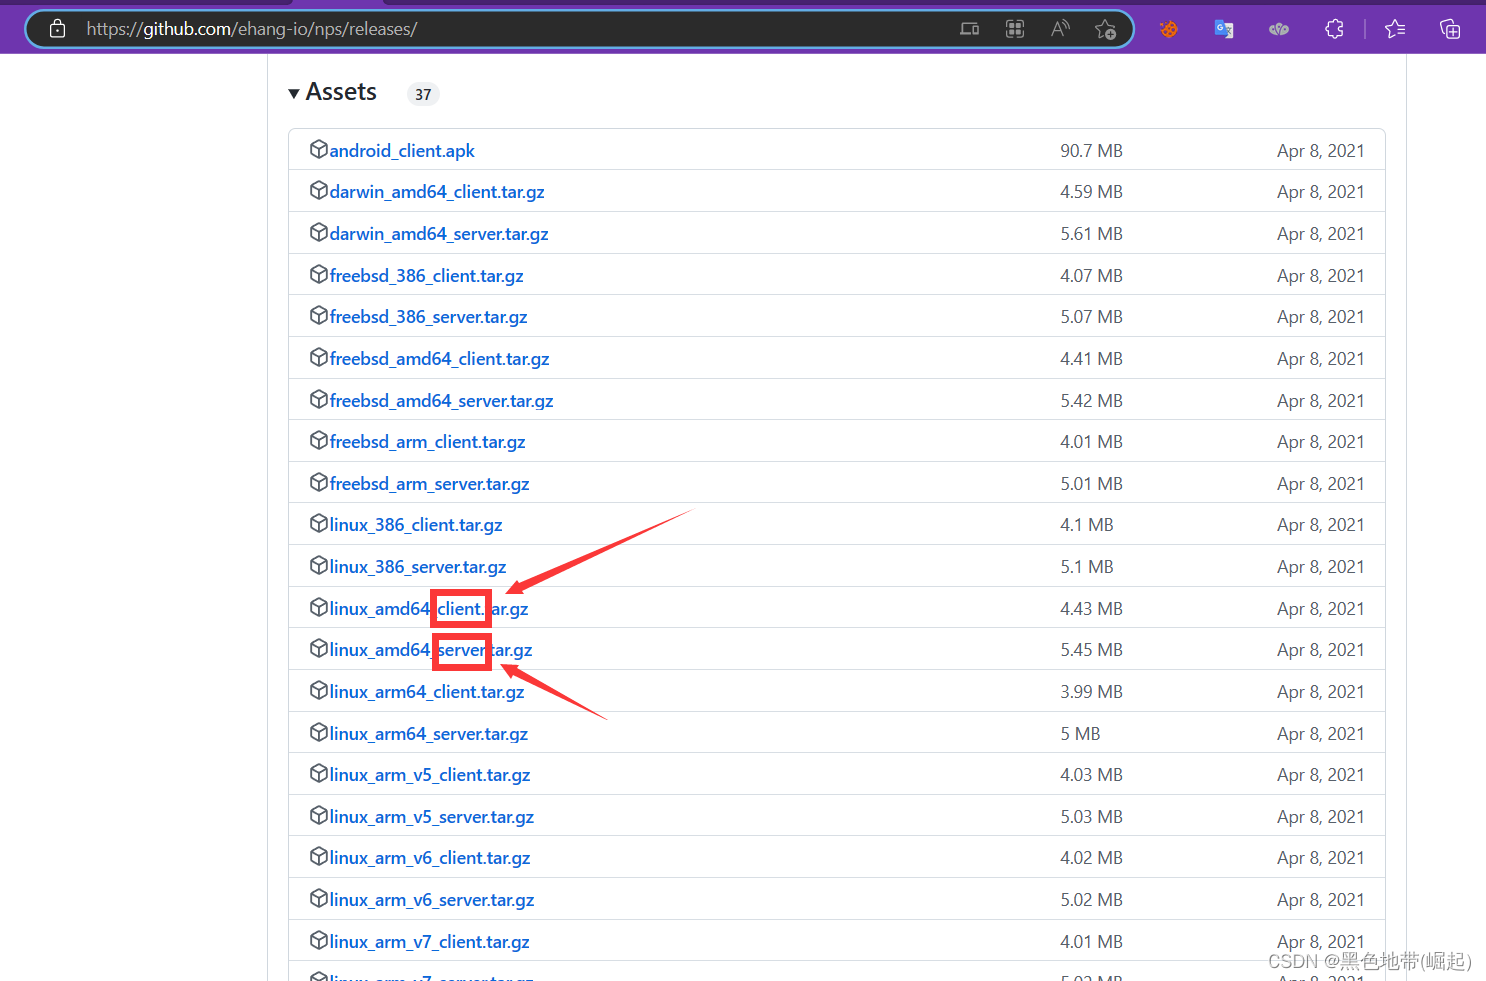This screenshot has height=981, width=1486.
Task: Click the gray butterfly-shaped extension icon
Action: [x=1279, y=29]
